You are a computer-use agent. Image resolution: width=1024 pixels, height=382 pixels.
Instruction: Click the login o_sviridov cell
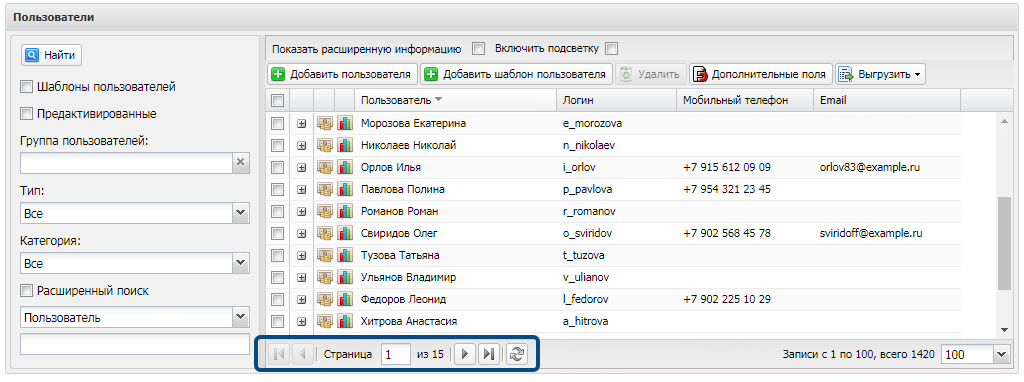pyautogui.click(x=588, y=233)
